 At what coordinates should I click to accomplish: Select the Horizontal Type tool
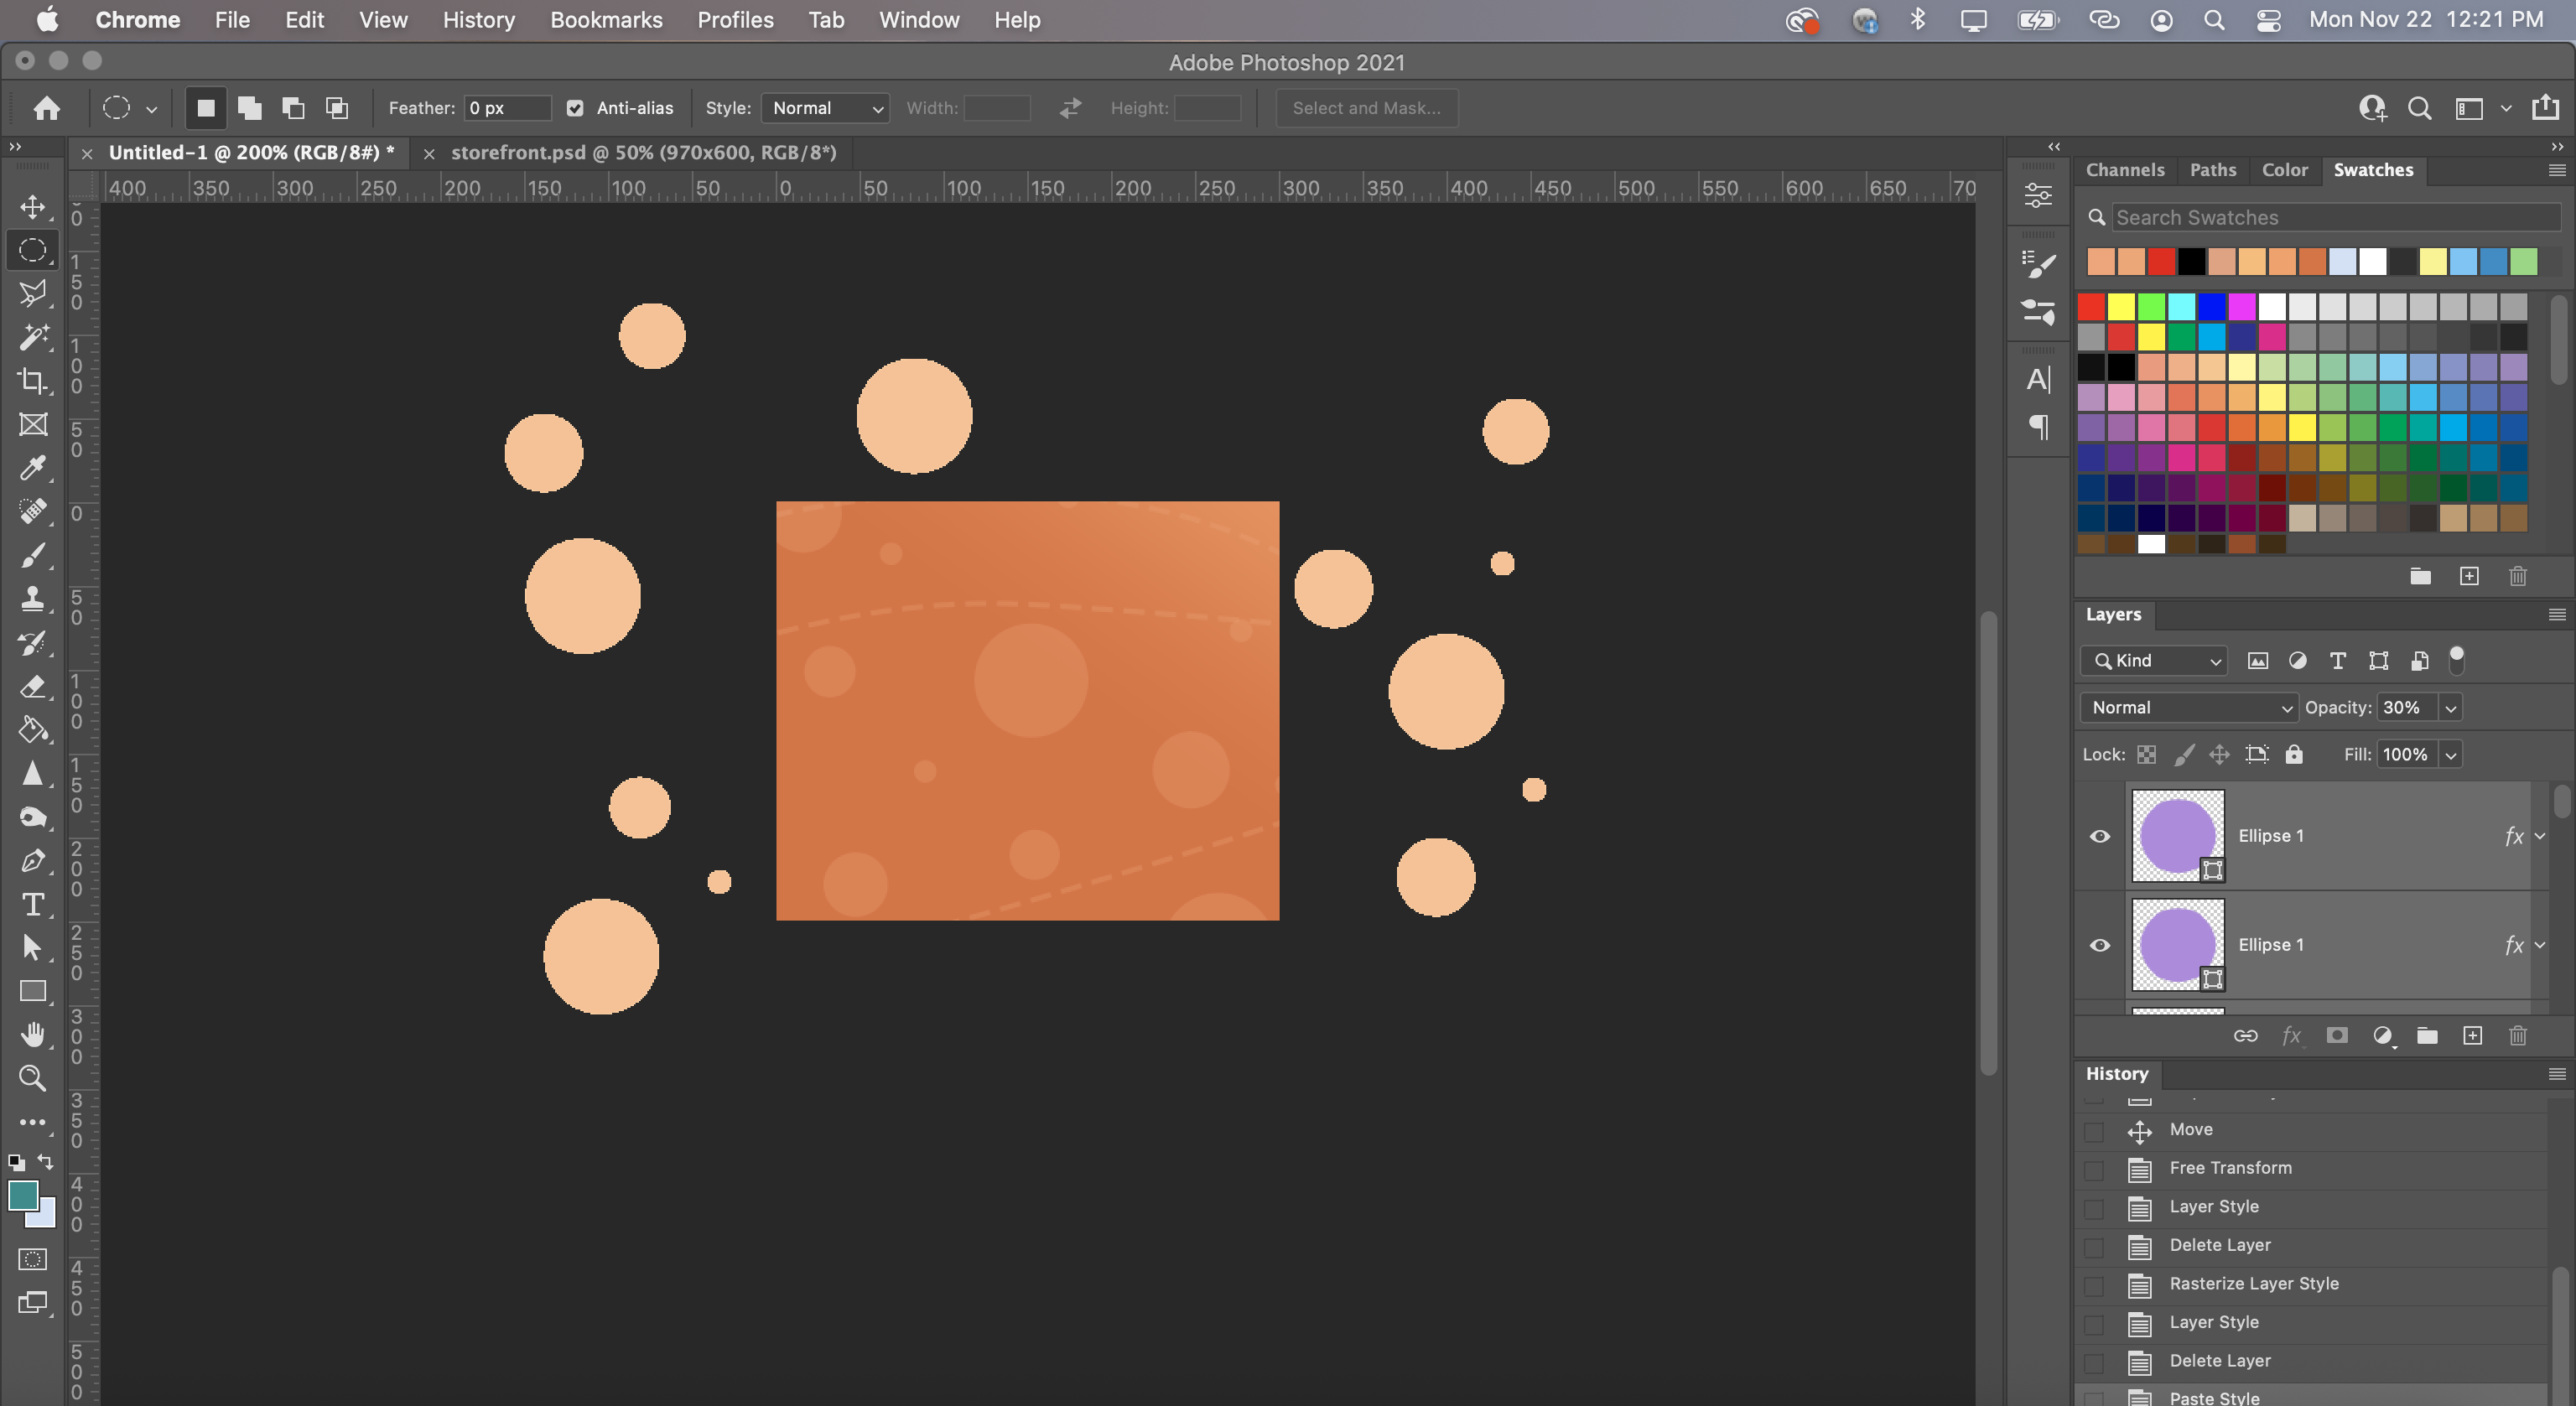[32, 905]
